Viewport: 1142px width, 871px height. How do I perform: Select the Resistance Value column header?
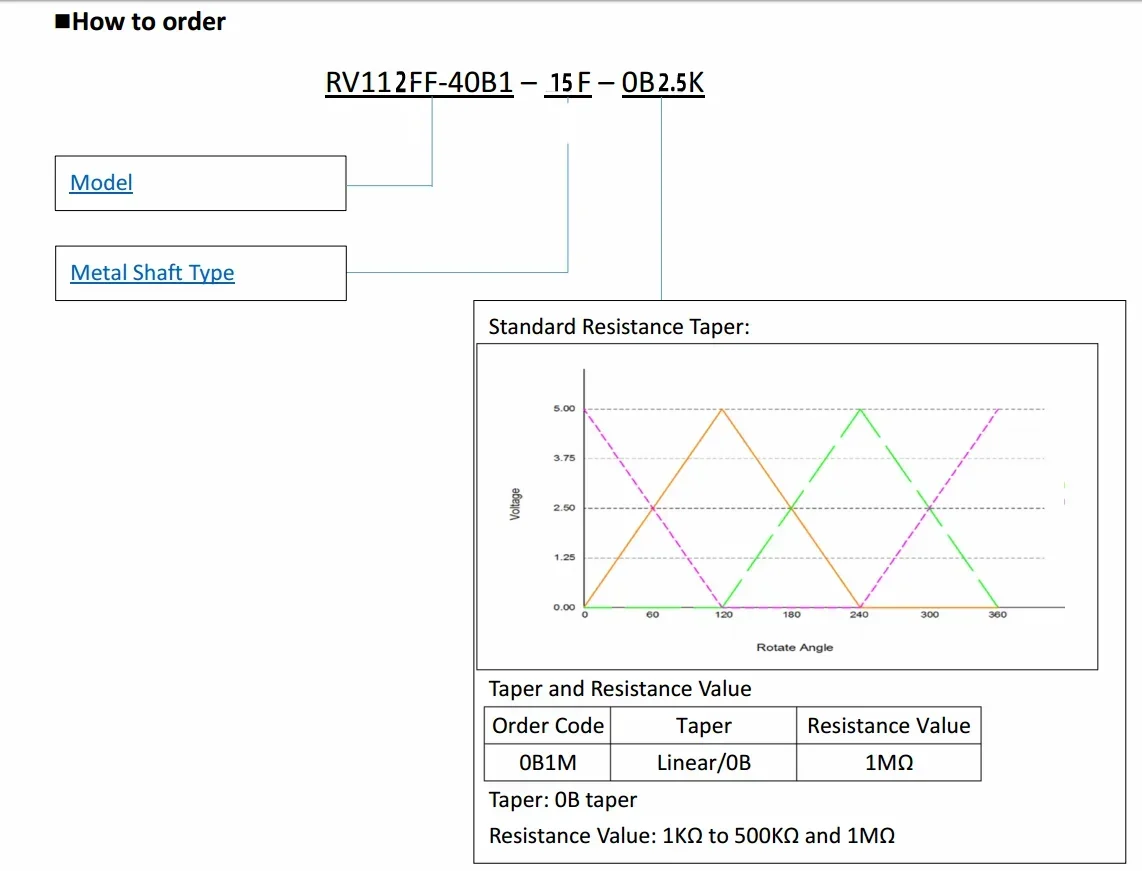click(x=888, y=726)
